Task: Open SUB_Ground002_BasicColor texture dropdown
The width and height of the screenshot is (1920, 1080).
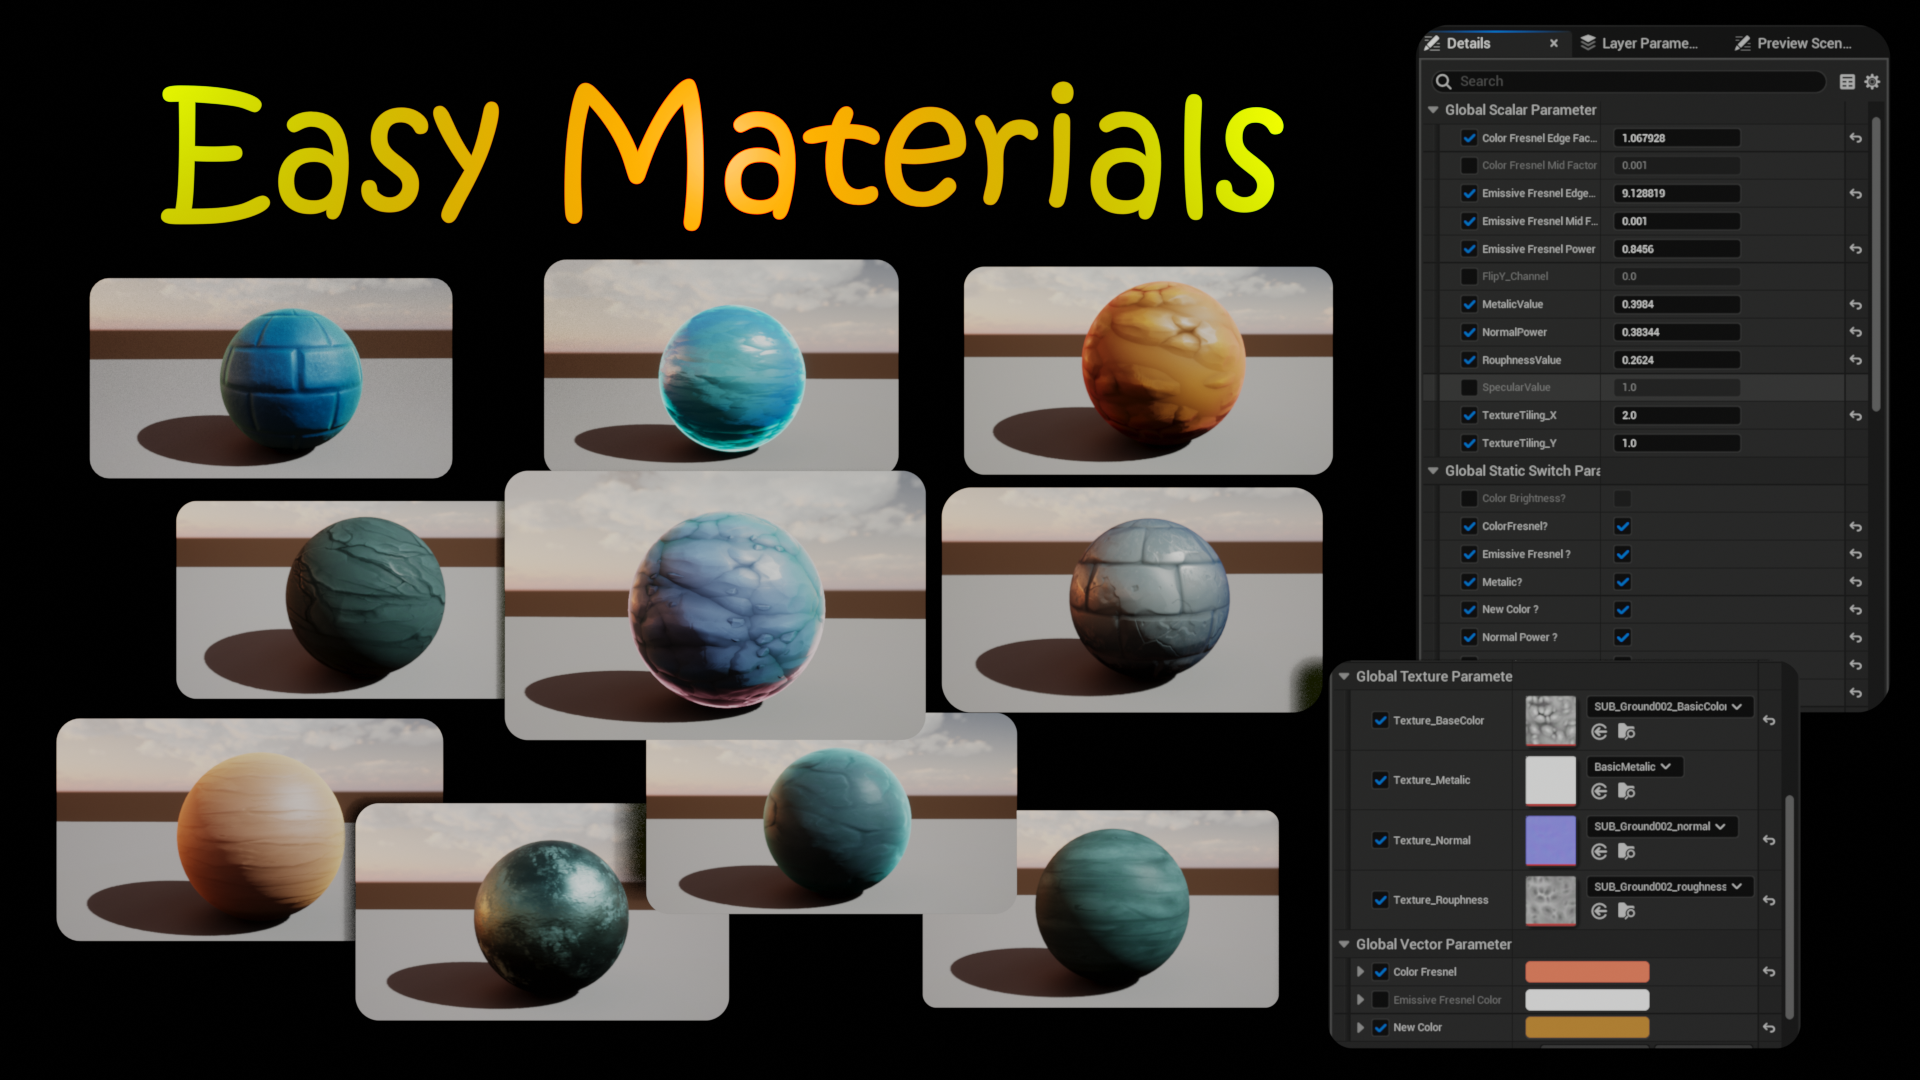Action: tap(1669, 707)
